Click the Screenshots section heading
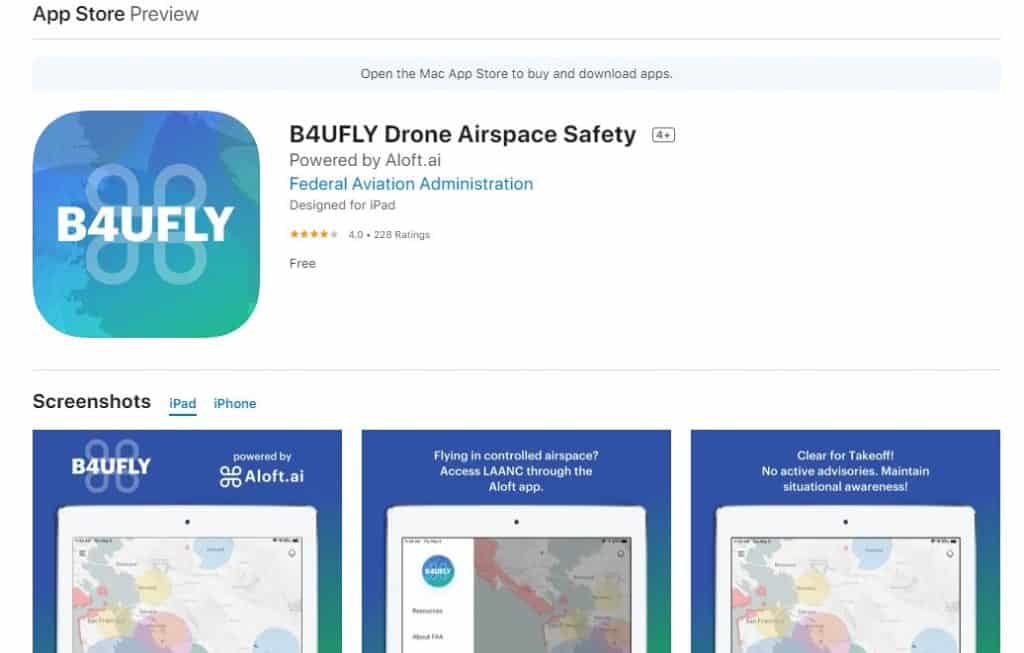1024x653 pixels. (92, 402)
